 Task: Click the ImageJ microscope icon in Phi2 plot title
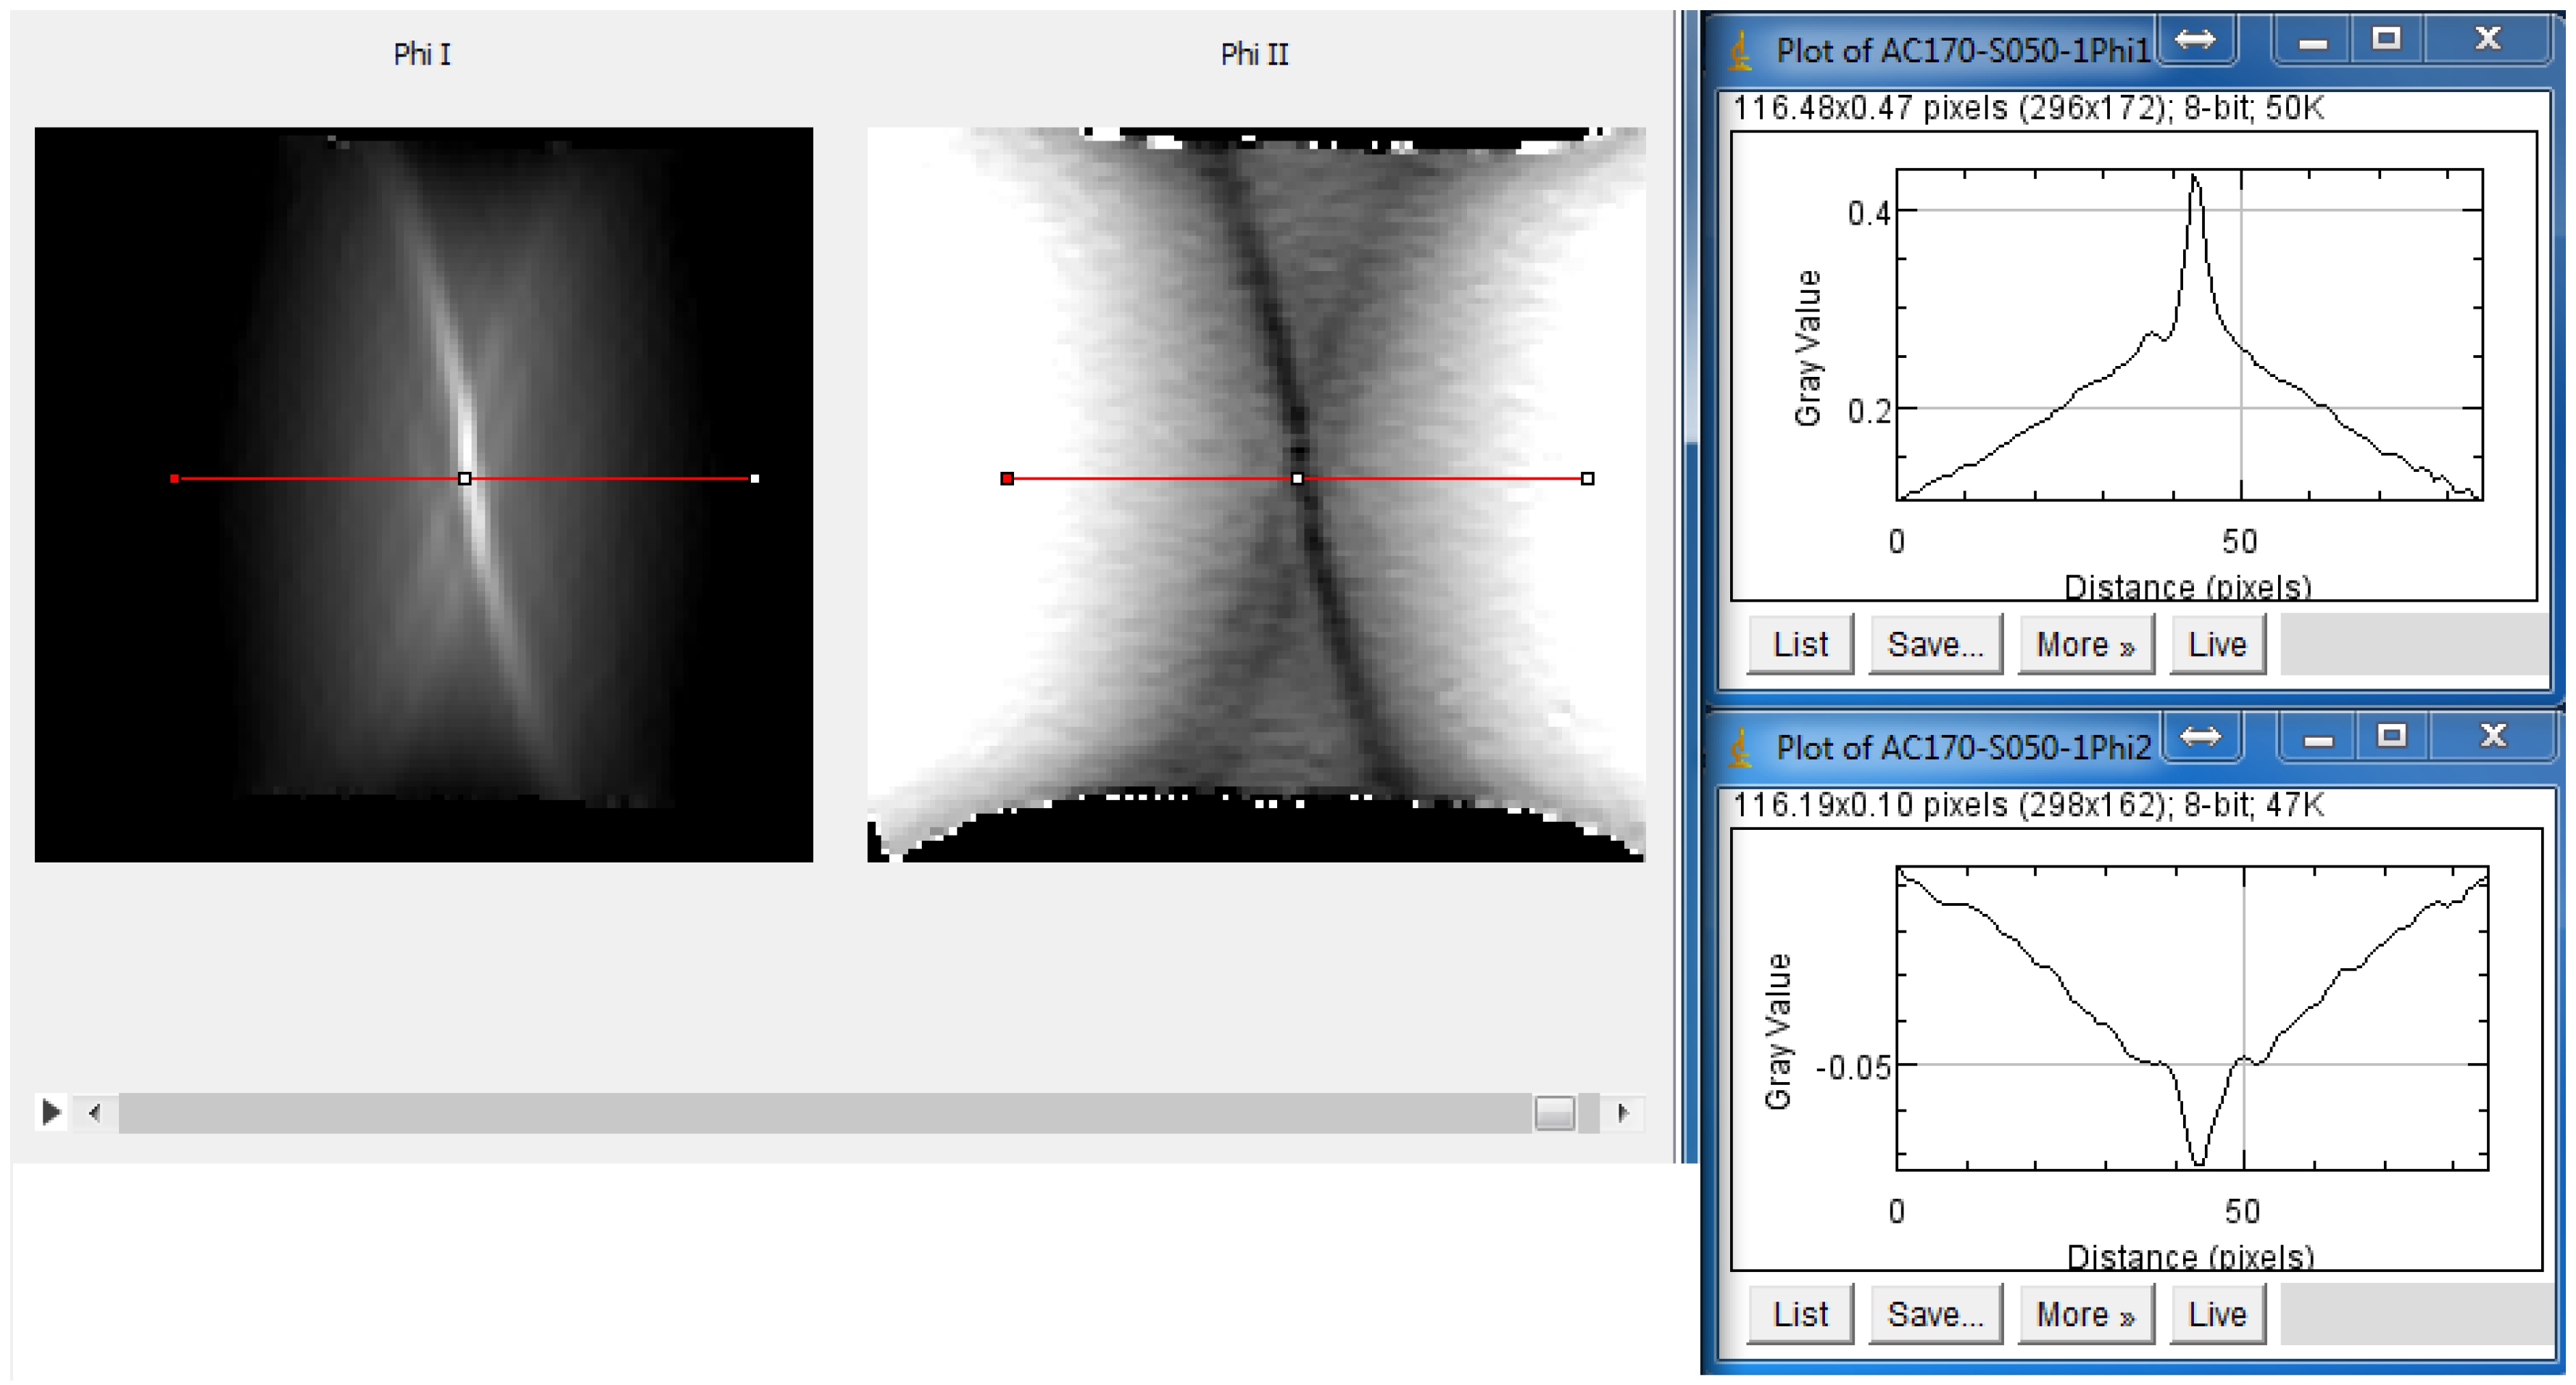(x=1741, y=748)
